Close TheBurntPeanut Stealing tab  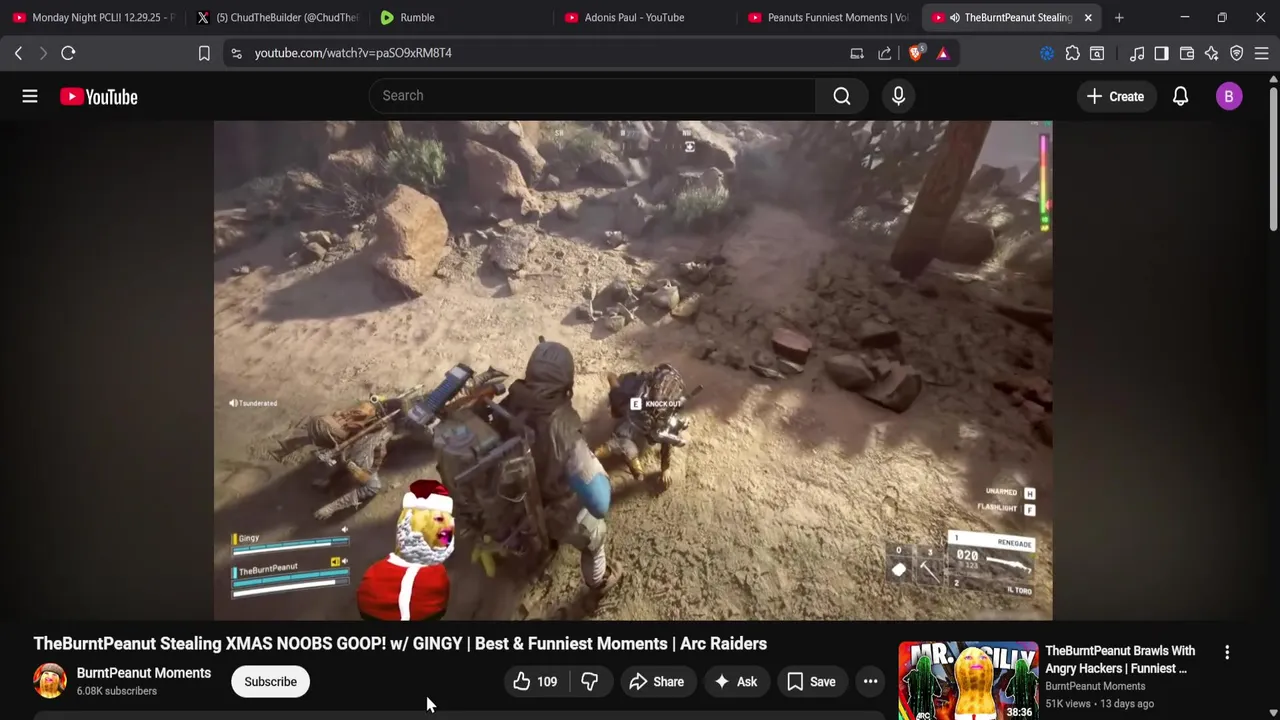click(1088, 17)
